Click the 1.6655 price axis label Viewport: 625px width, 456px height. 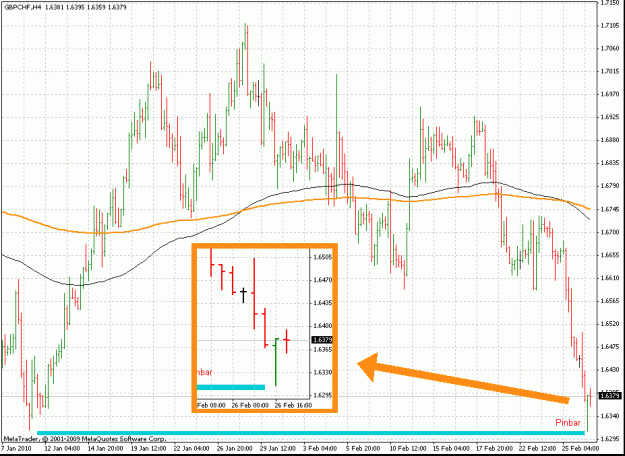click(x=609, y=255)
